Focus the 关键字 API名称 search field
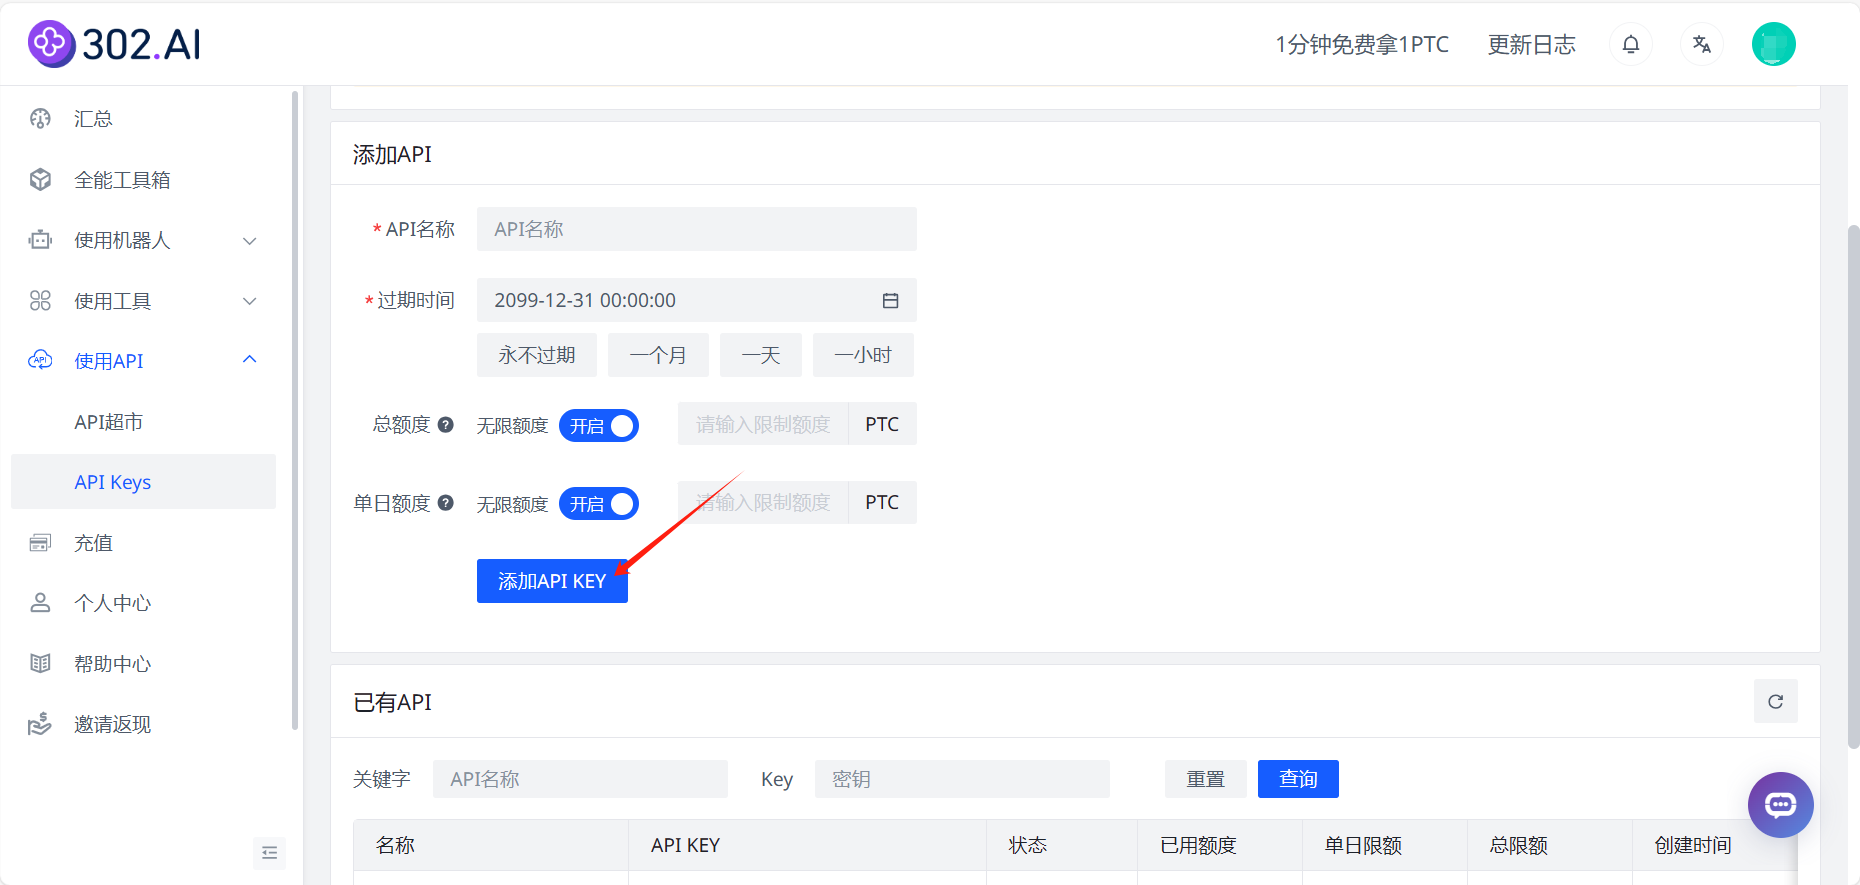 coord(580,779)
